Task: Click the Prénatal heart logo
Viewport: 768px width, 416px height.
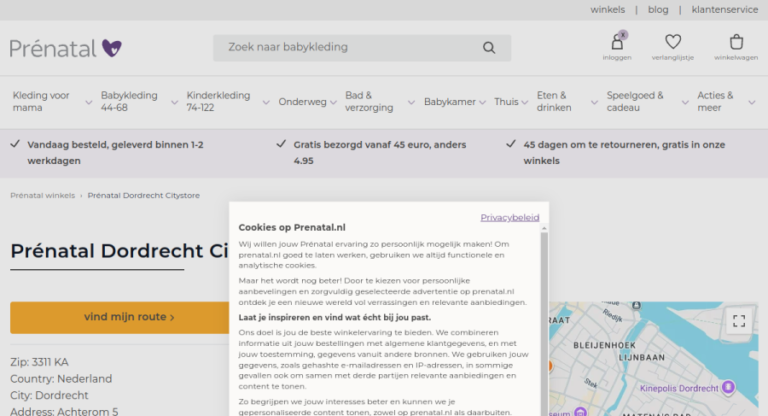Action: 66,48
